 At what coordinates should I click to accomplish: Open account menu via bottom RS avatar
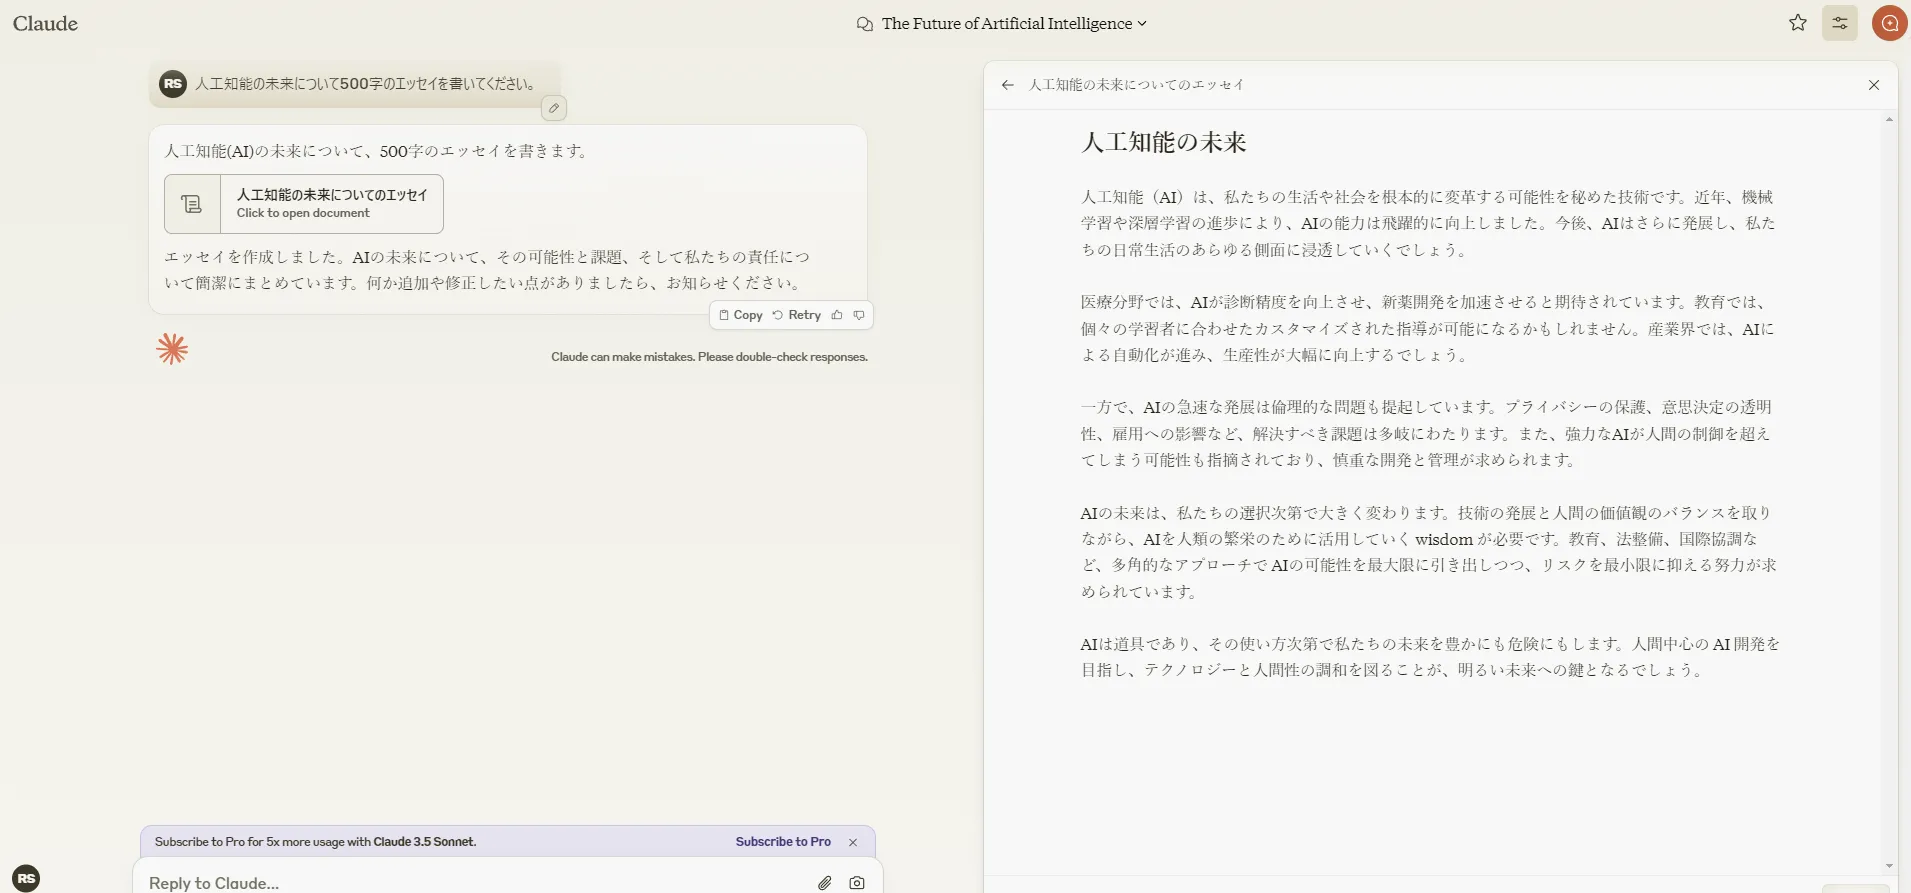[x=26, y=878]
